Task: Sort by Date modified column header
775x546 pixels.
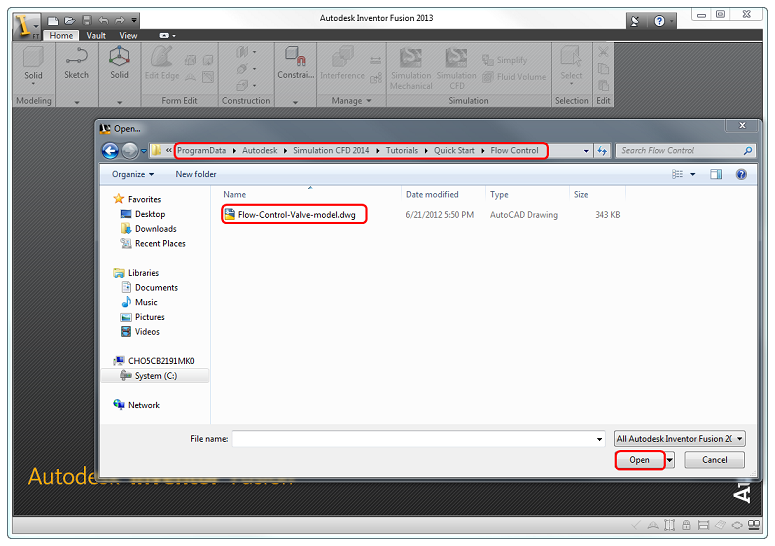Action: tap(432, 195)
